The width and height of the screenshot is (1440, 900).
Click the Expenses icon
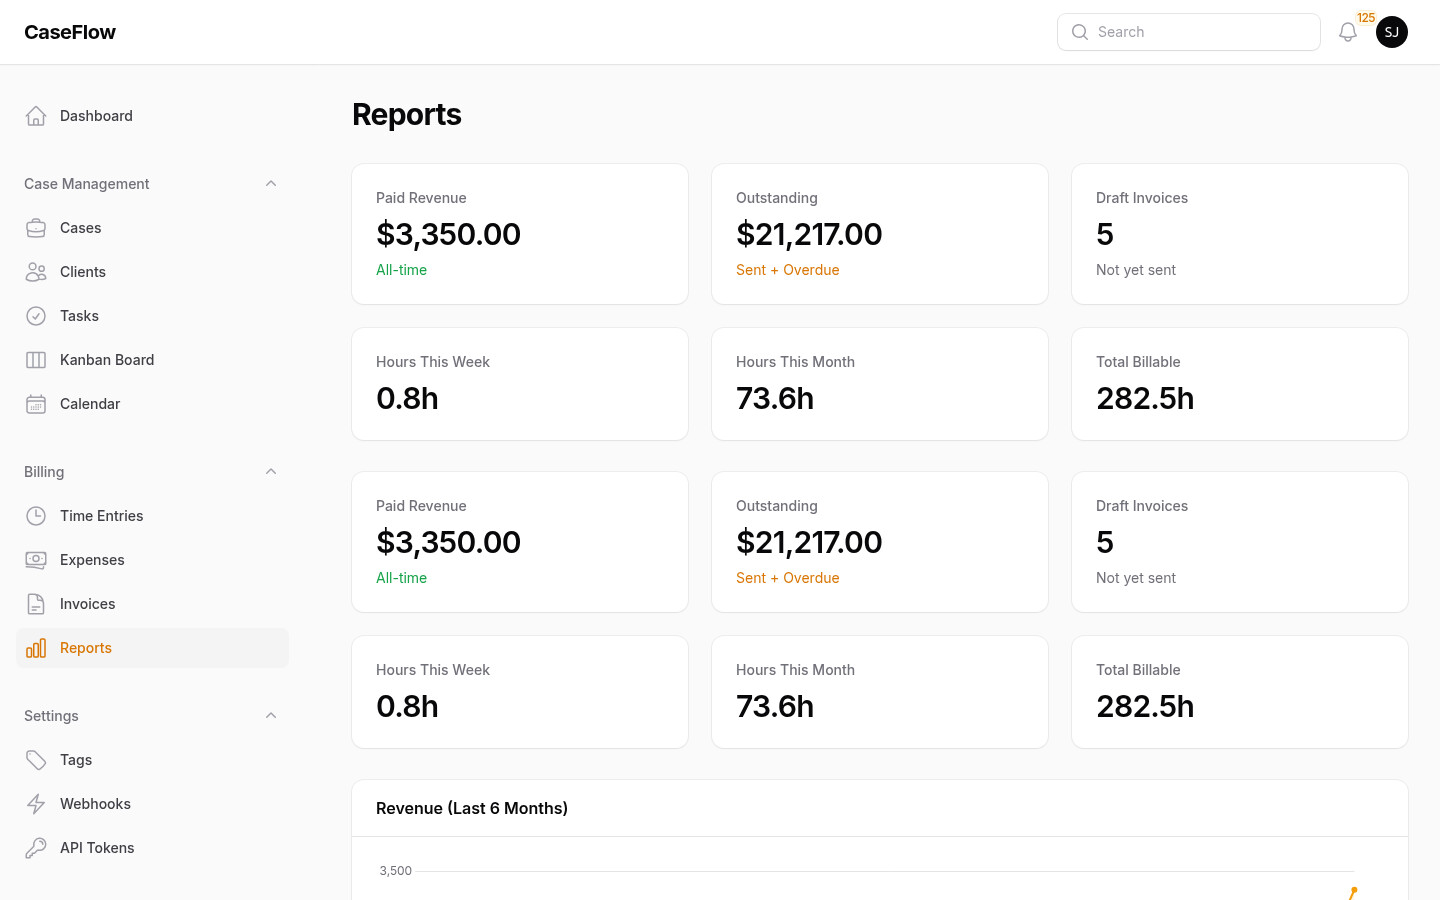[36, 559]
